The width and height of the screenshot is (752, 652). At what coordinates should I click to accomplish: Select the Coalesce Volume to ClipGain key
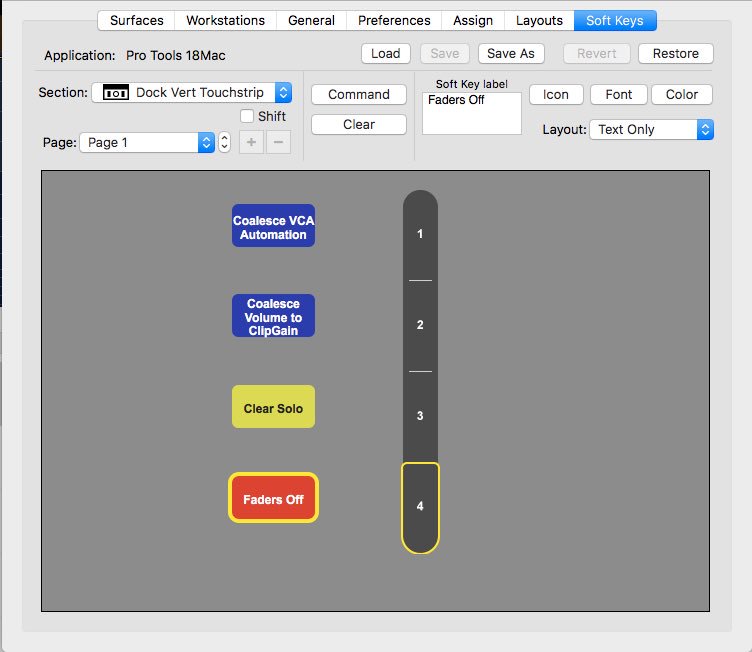(273, 316)
